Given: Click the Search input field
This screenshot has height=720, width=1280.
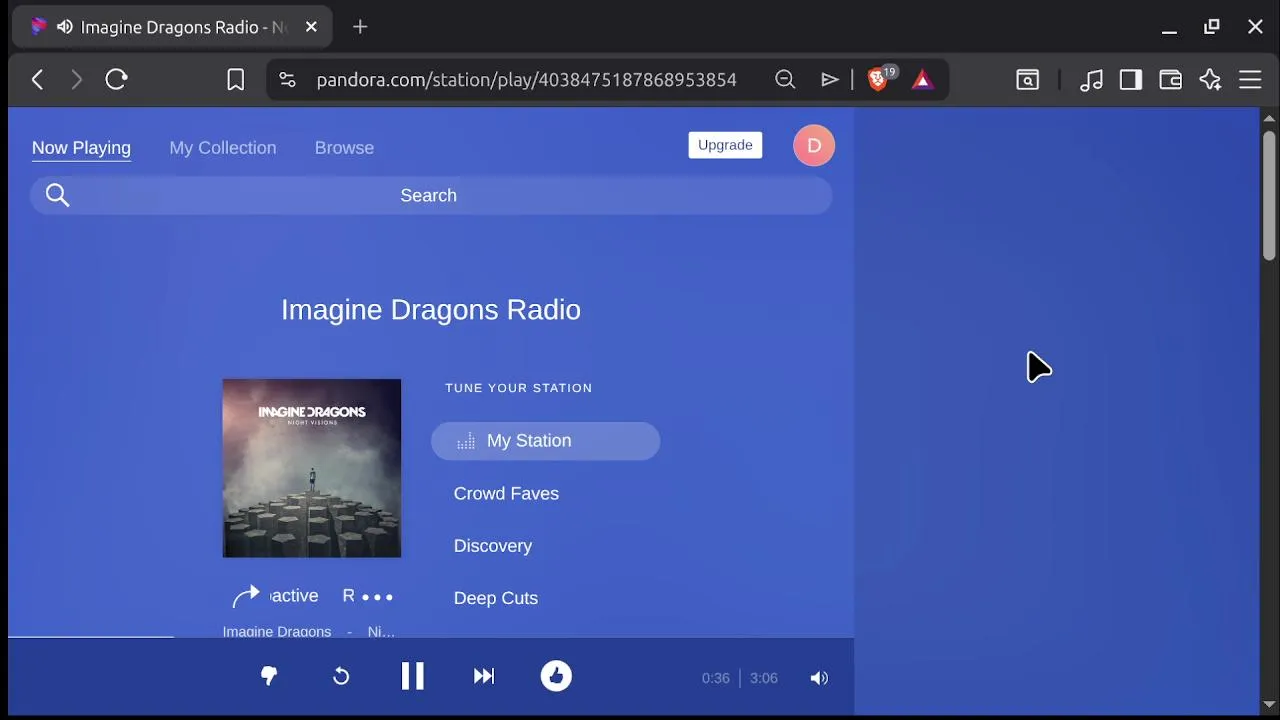Looking at the screenshot, I should pos(431,196).
